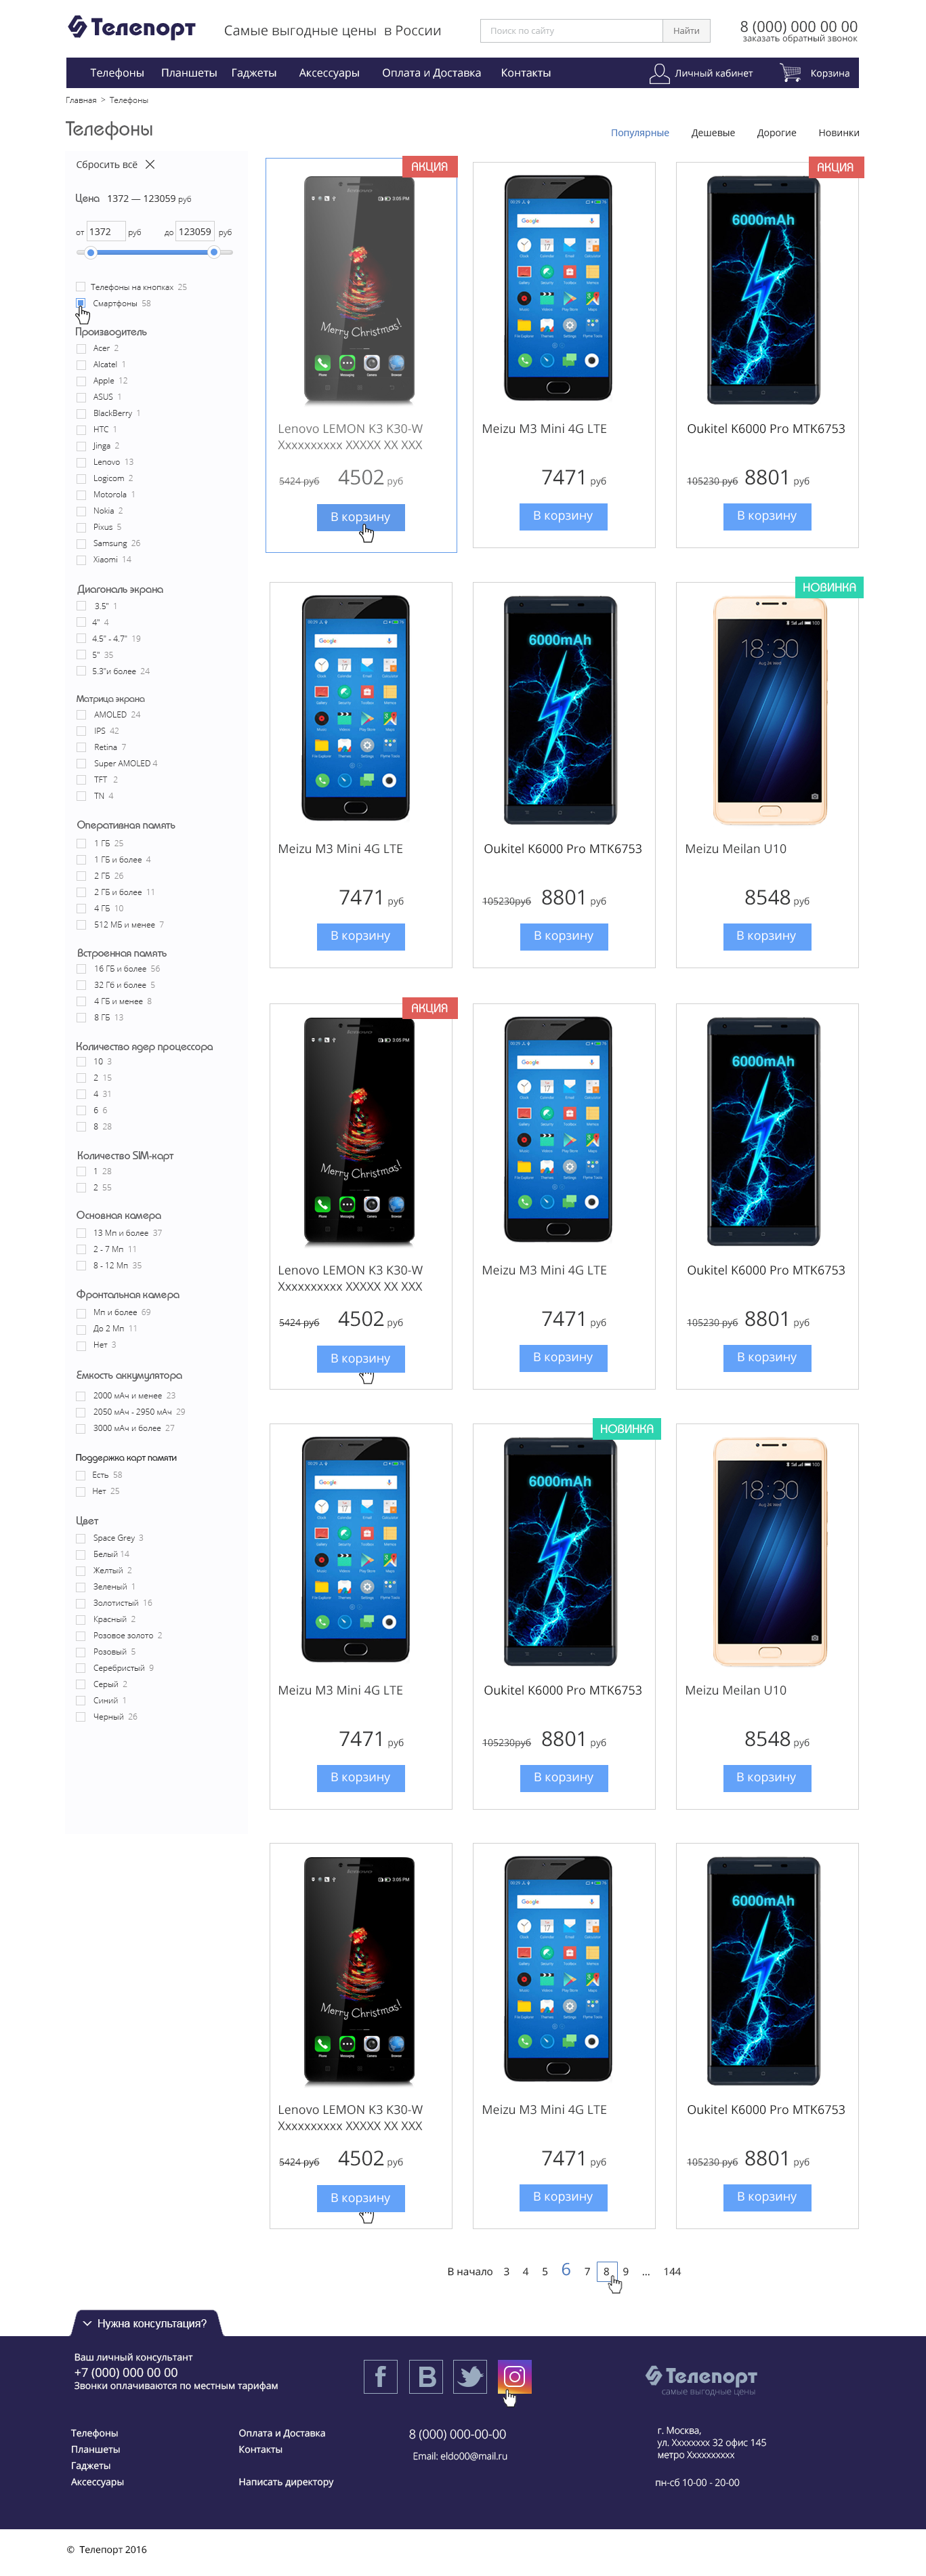The width and height of the screenshot is (926, 2576).
Task: Sort by Дешевые tab
Action: pyautogui.click(x=713, y=132)
